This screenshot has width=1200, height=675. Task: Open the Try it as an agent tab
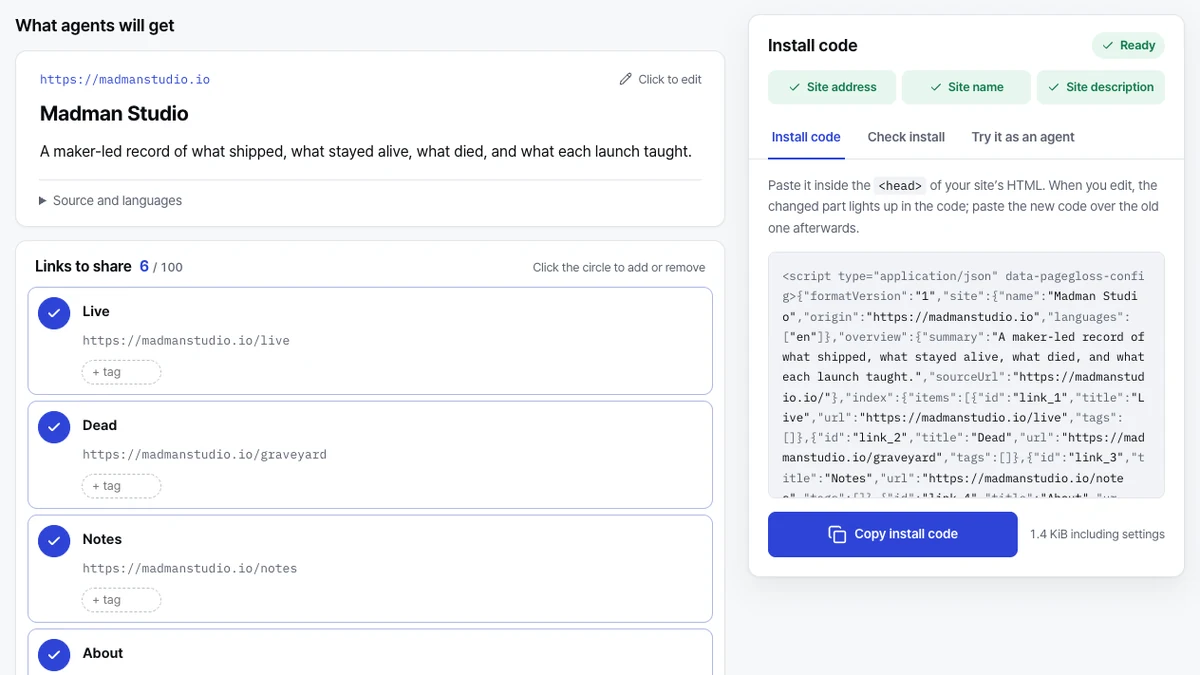[1023, 137]
